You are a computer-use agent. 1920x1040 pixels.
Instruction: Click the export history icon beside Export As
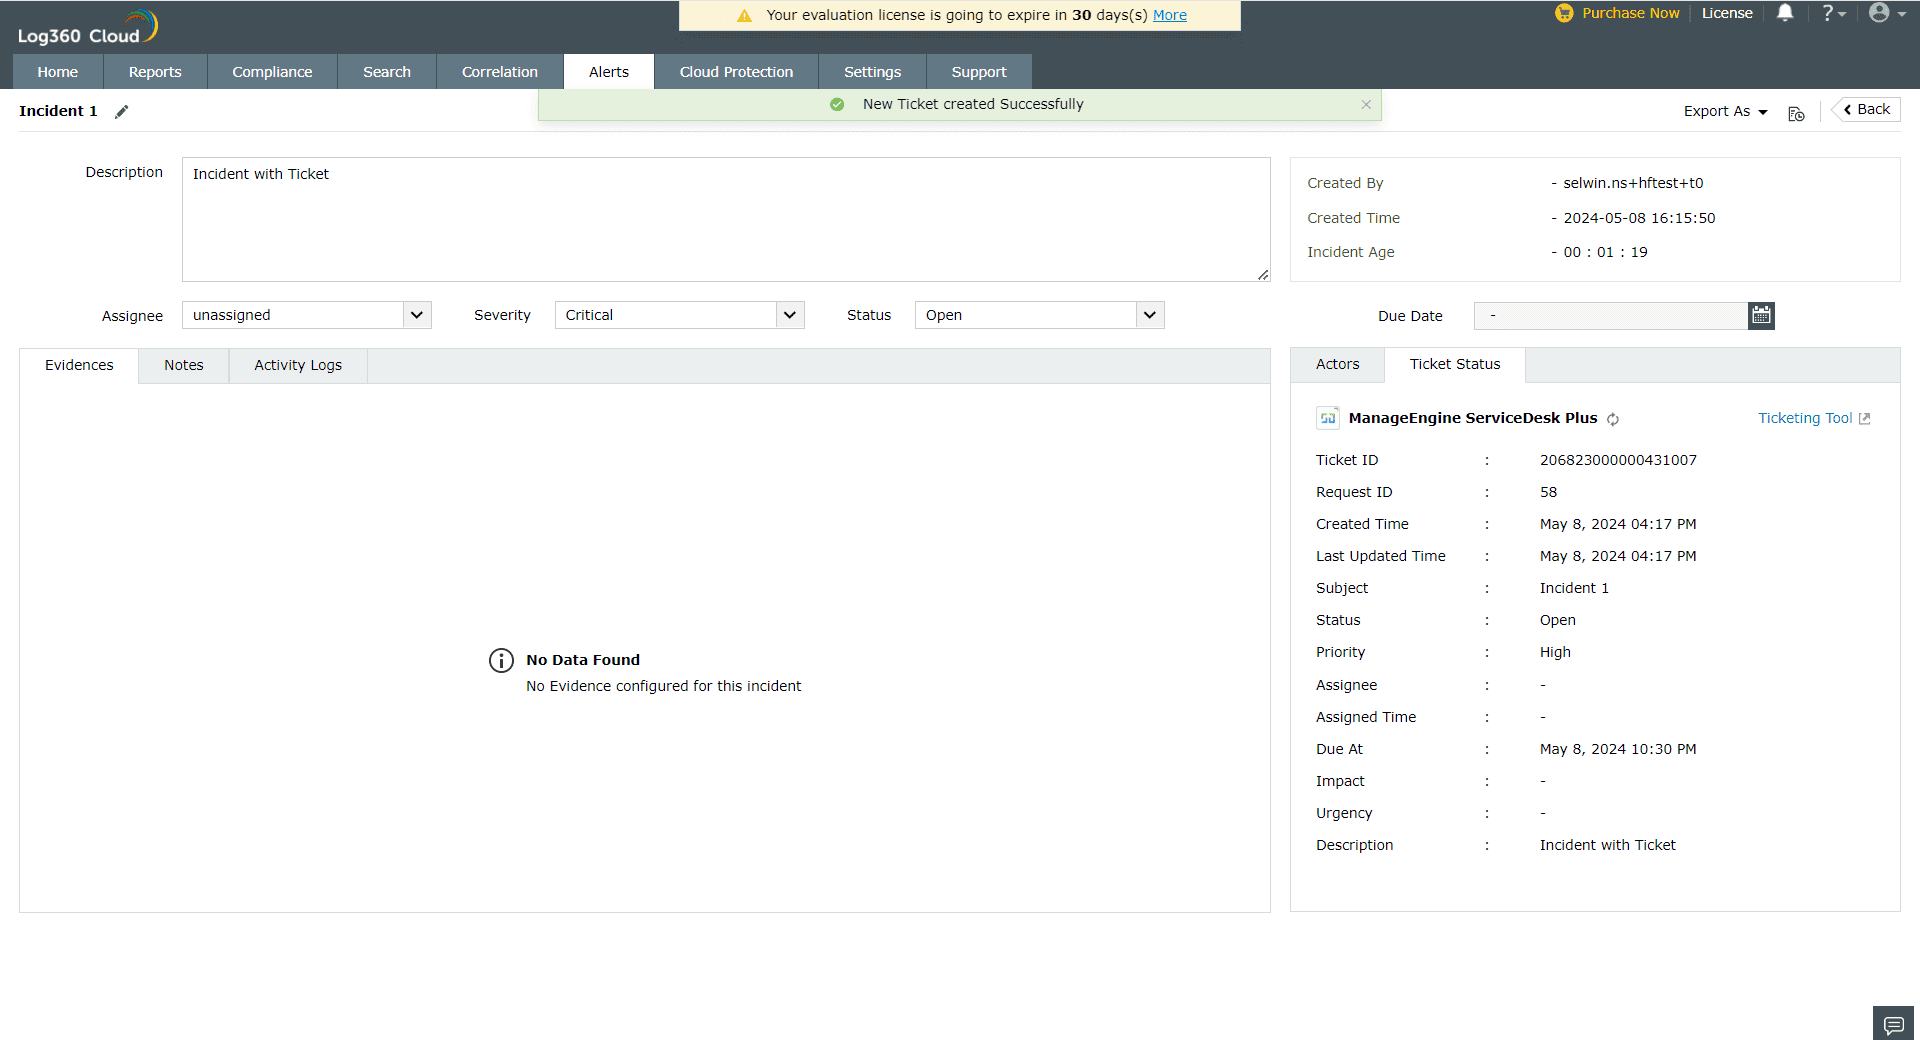point(1796,113)
